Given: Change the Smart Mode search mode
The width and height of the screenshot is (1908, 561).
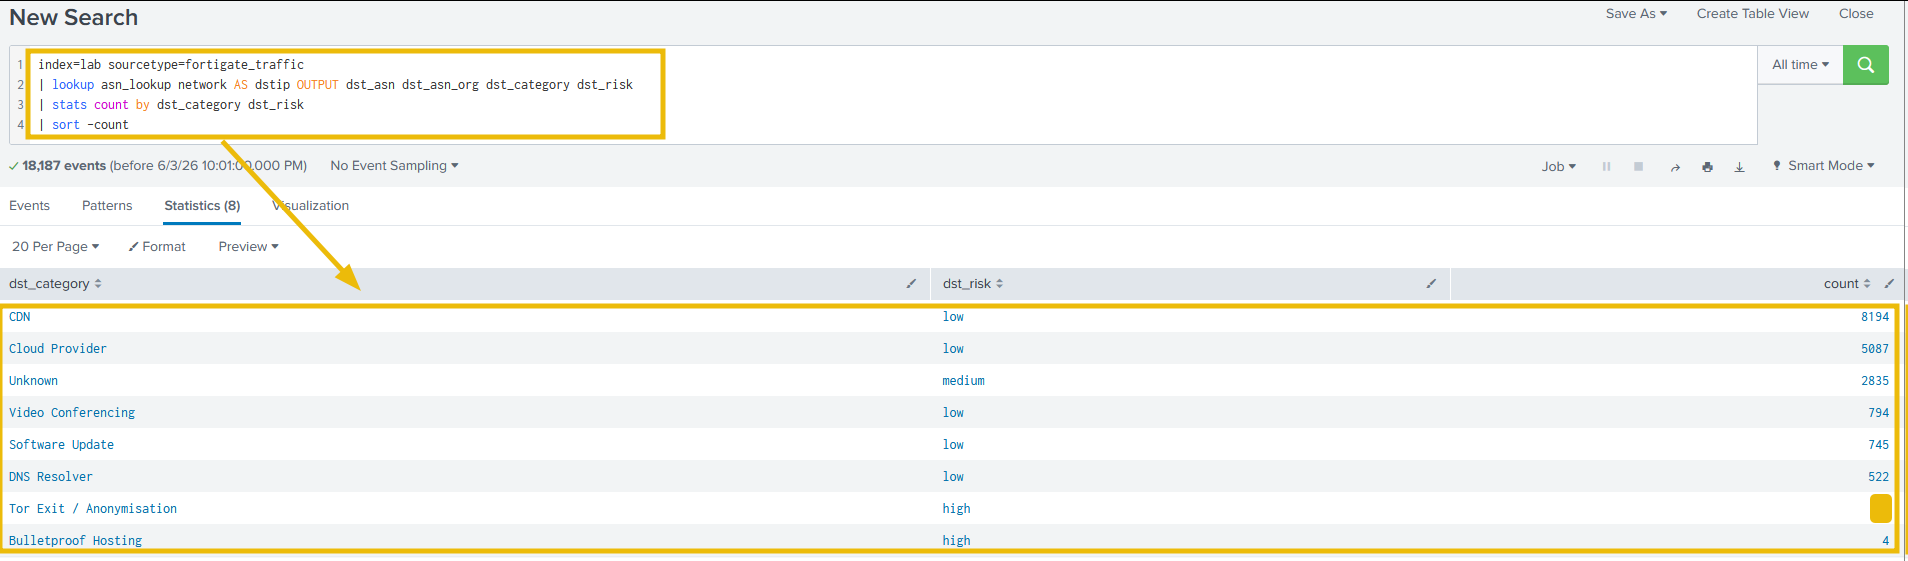Looking at the screenshot, I should pos(1824,166).
